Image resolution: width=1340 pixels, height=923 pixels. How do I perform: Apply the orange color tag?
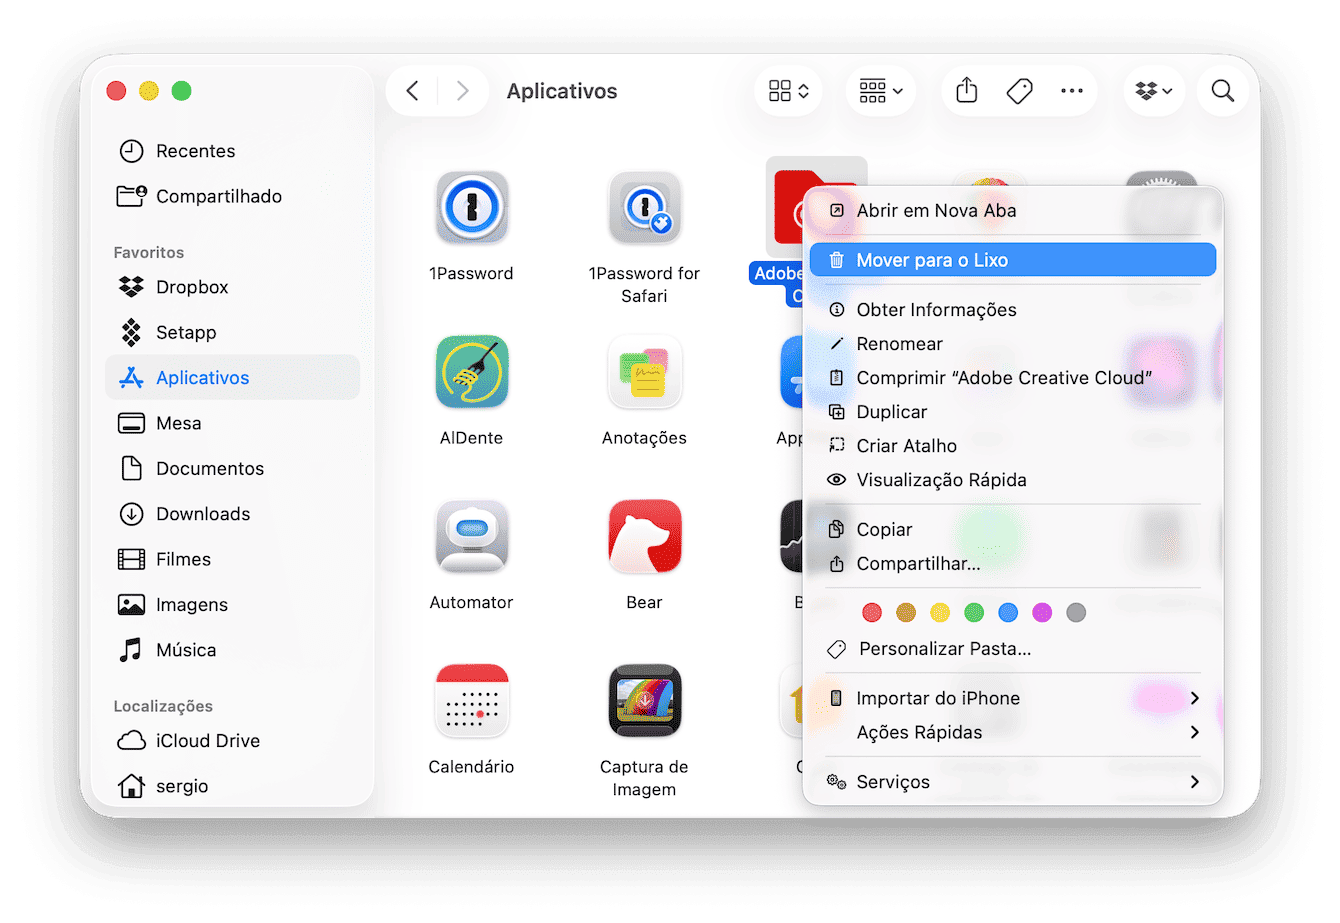coord(906,612)
